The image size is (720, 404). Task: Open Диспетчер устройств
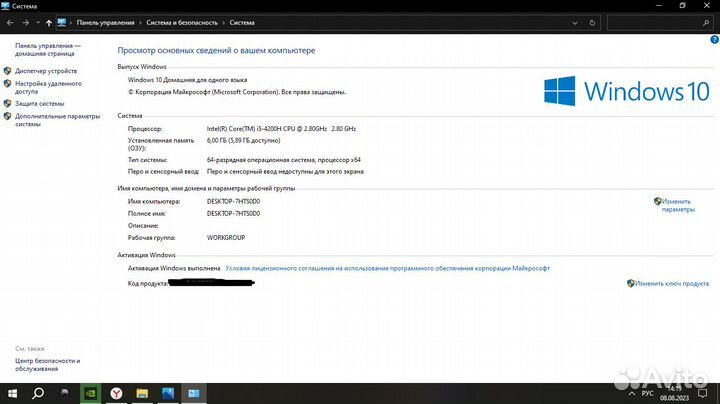(x=46, y=71)
